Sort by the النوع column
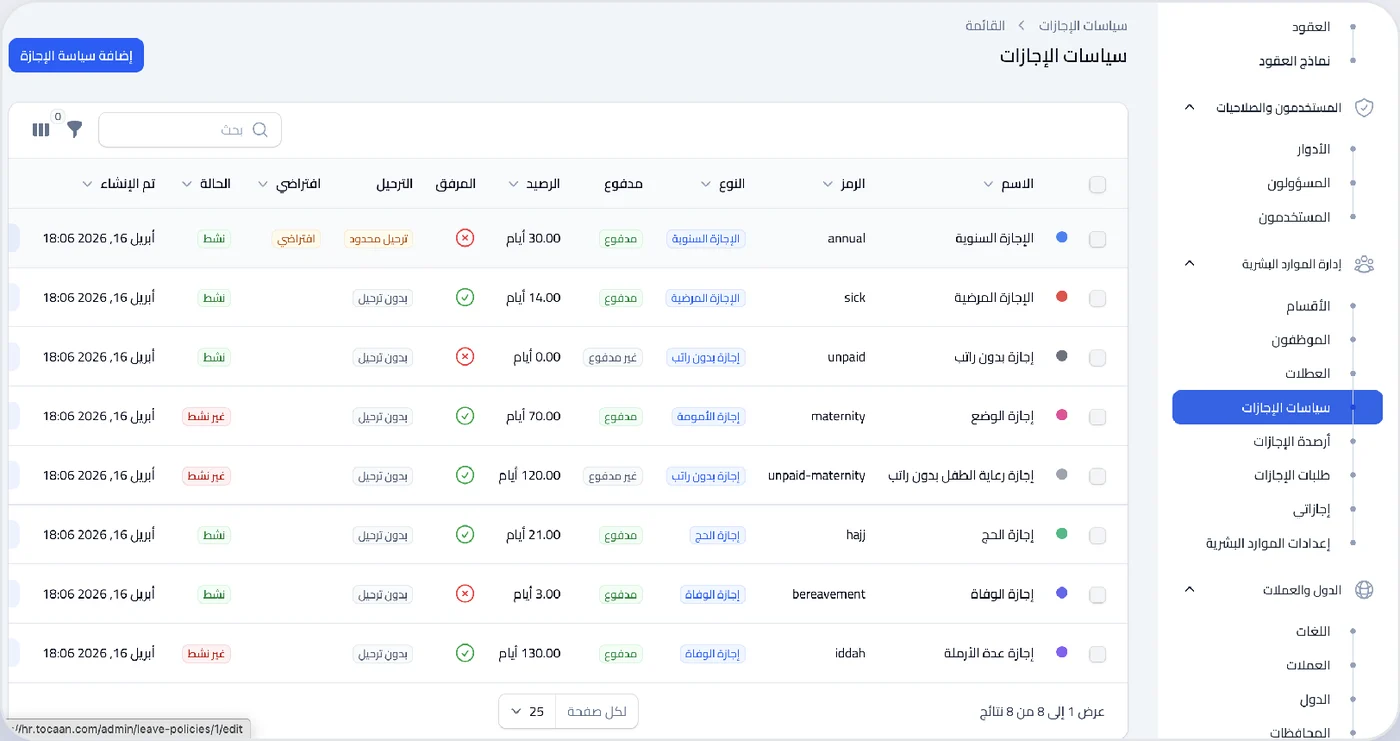The image size is (1400, 741). (724, 184)
